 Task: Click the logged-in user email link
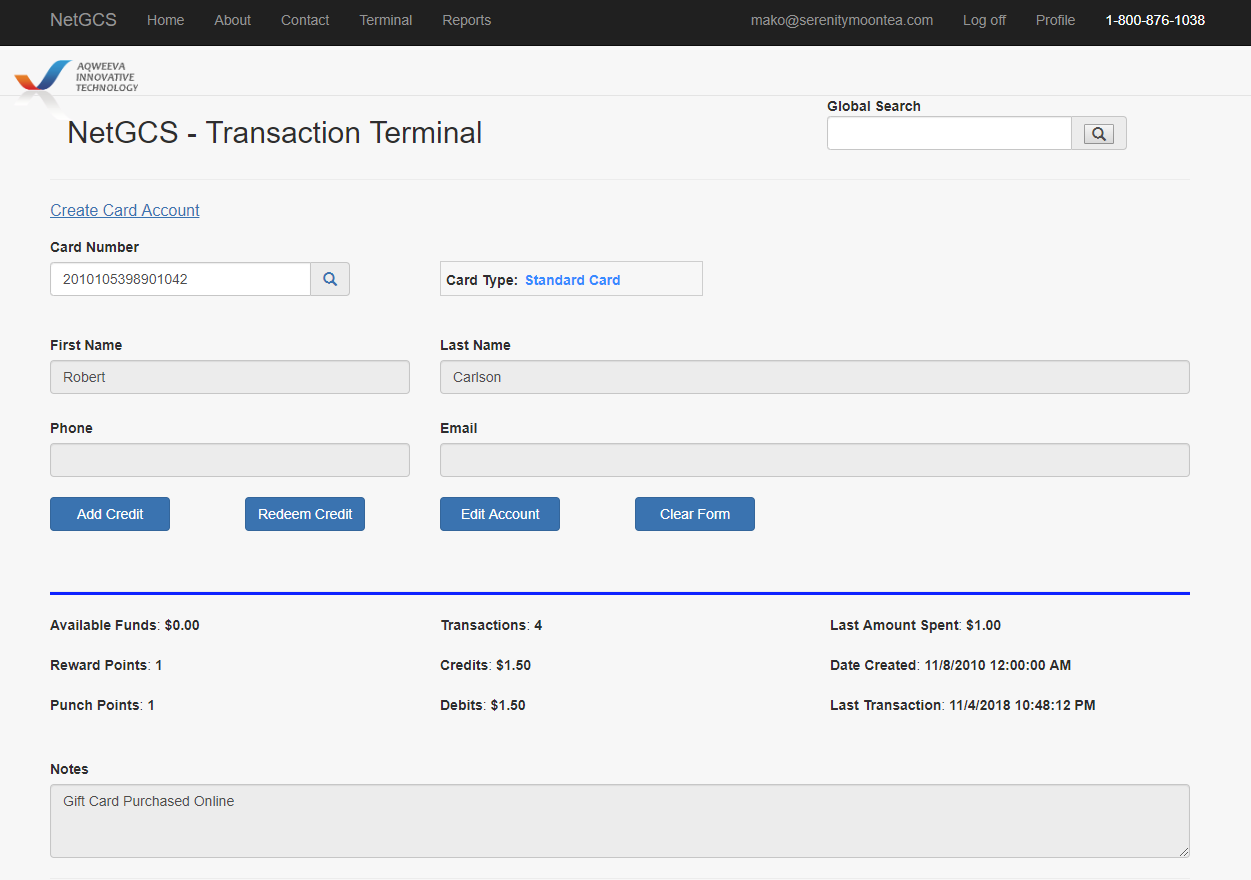tap(841, 20)
